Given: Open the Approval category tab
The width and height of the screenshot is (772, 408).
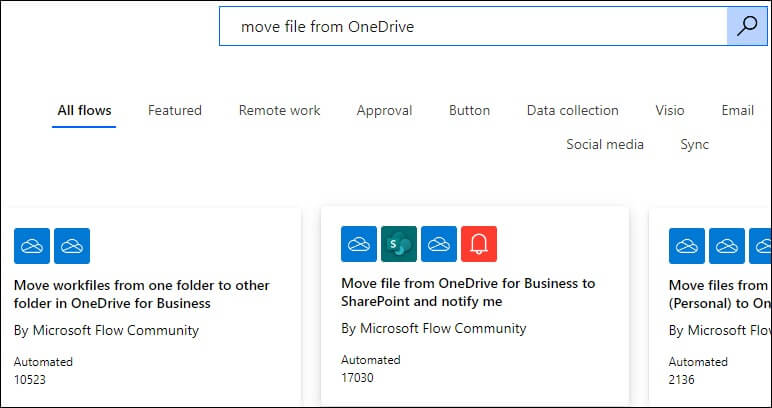Looking at the screenshot, I should click(385, 110).
